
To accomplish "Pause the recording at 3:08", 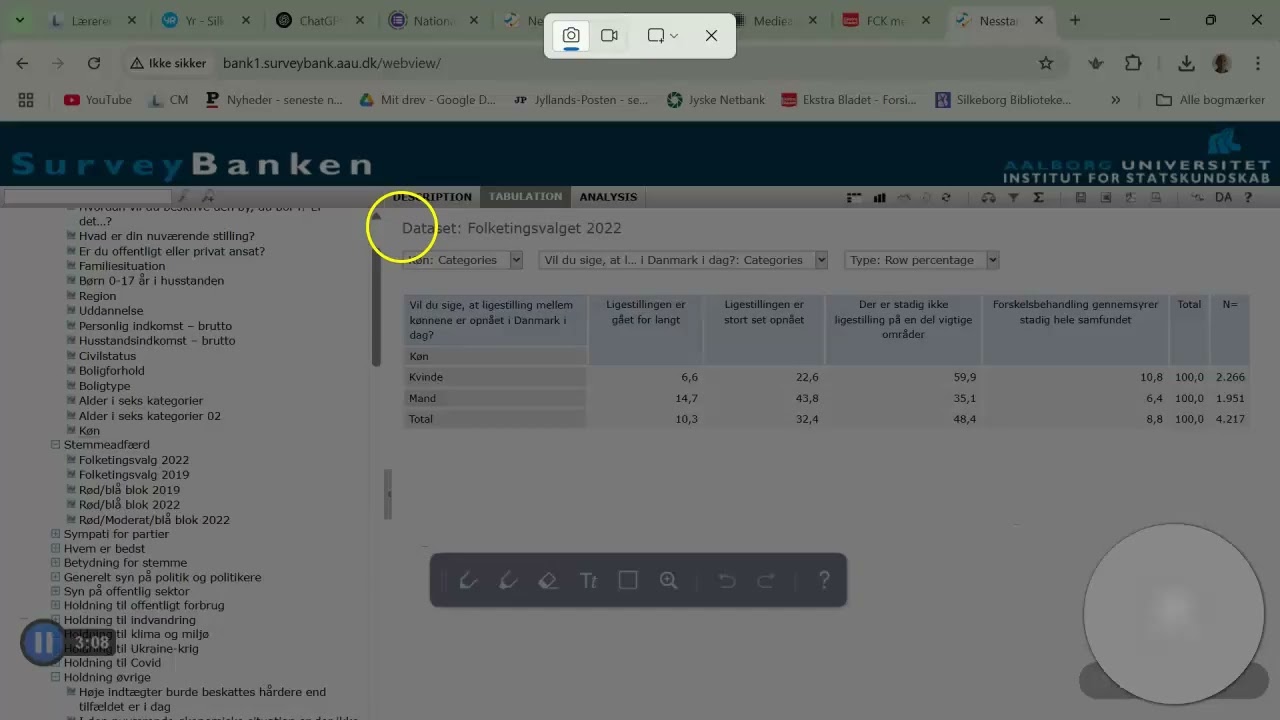I will click(x=43, y=642).
